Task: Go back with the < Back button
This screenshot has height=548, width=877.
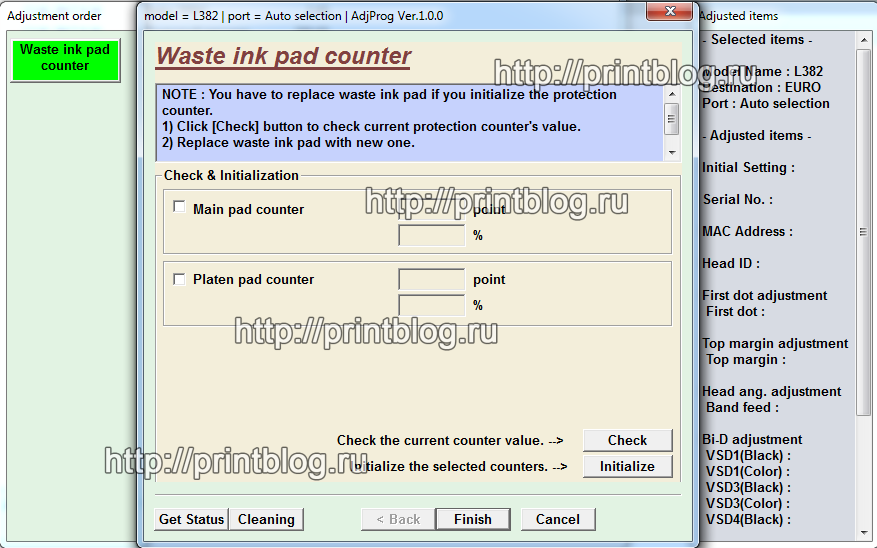Action: tap(398, 519)
